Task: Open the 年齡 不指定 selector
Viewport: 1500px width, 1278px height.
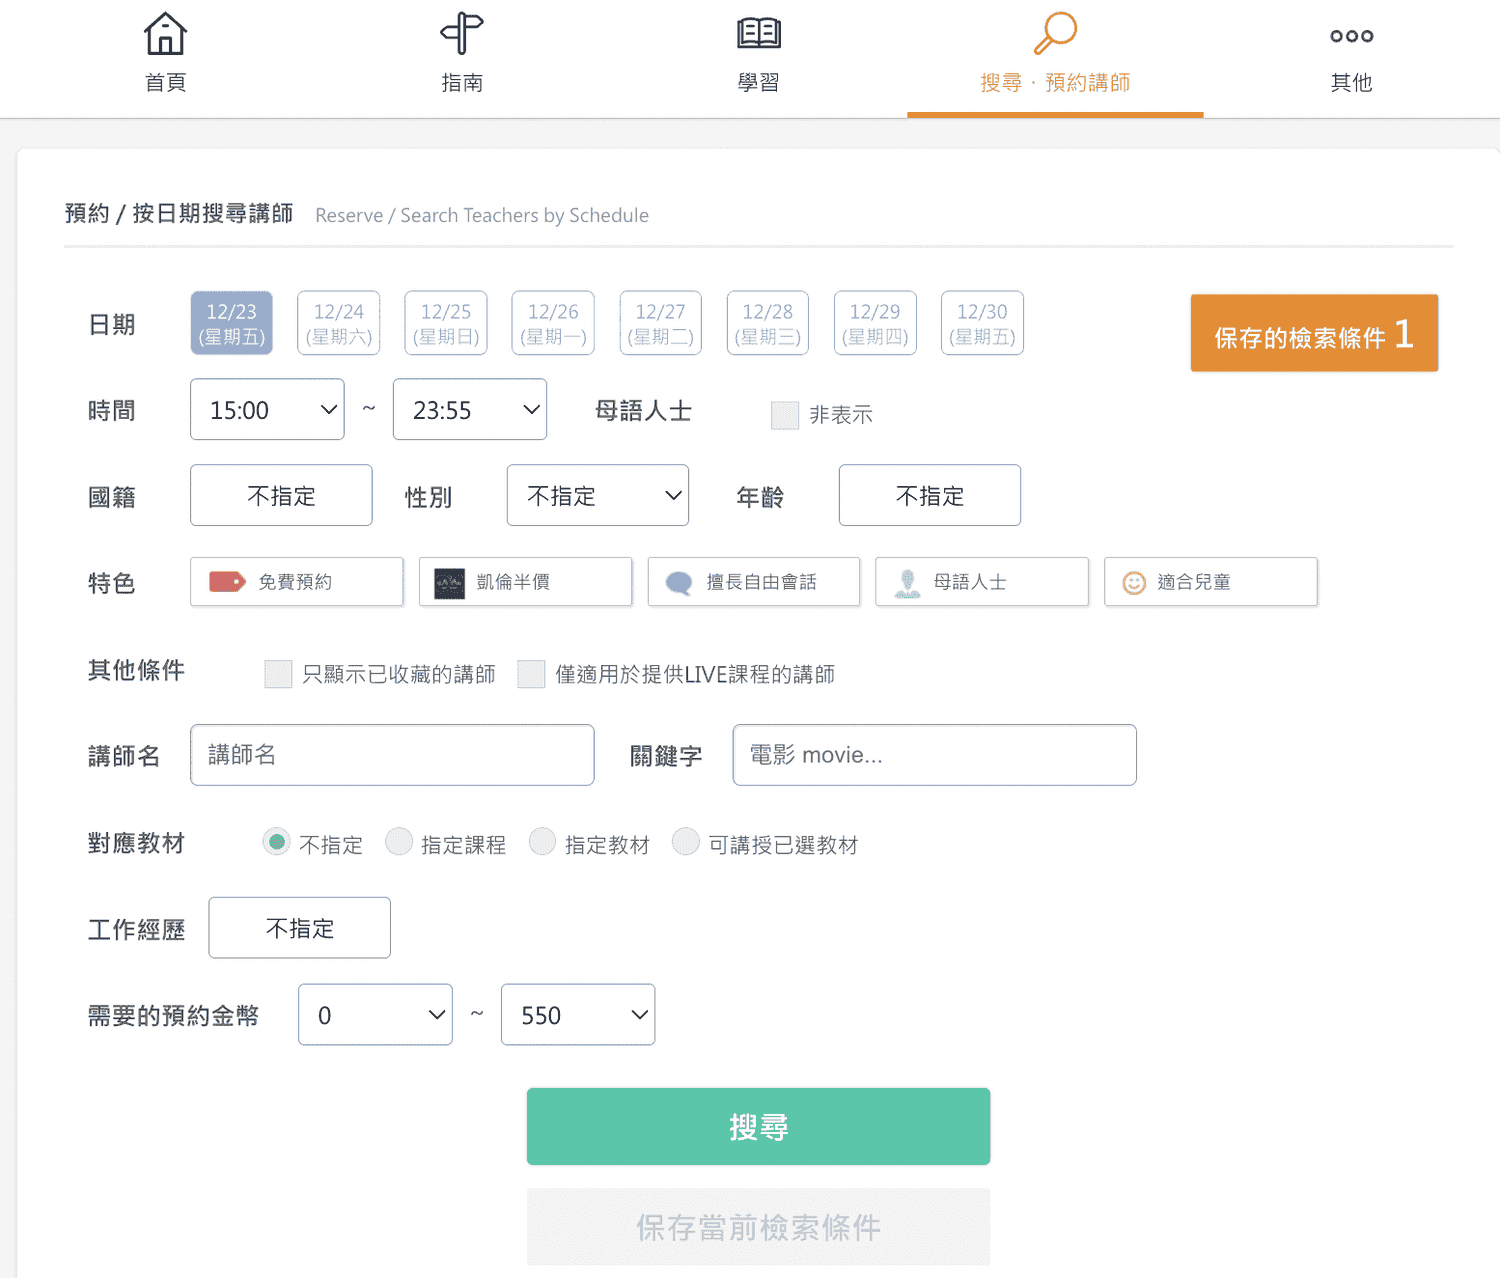Action: click(930, 495)
